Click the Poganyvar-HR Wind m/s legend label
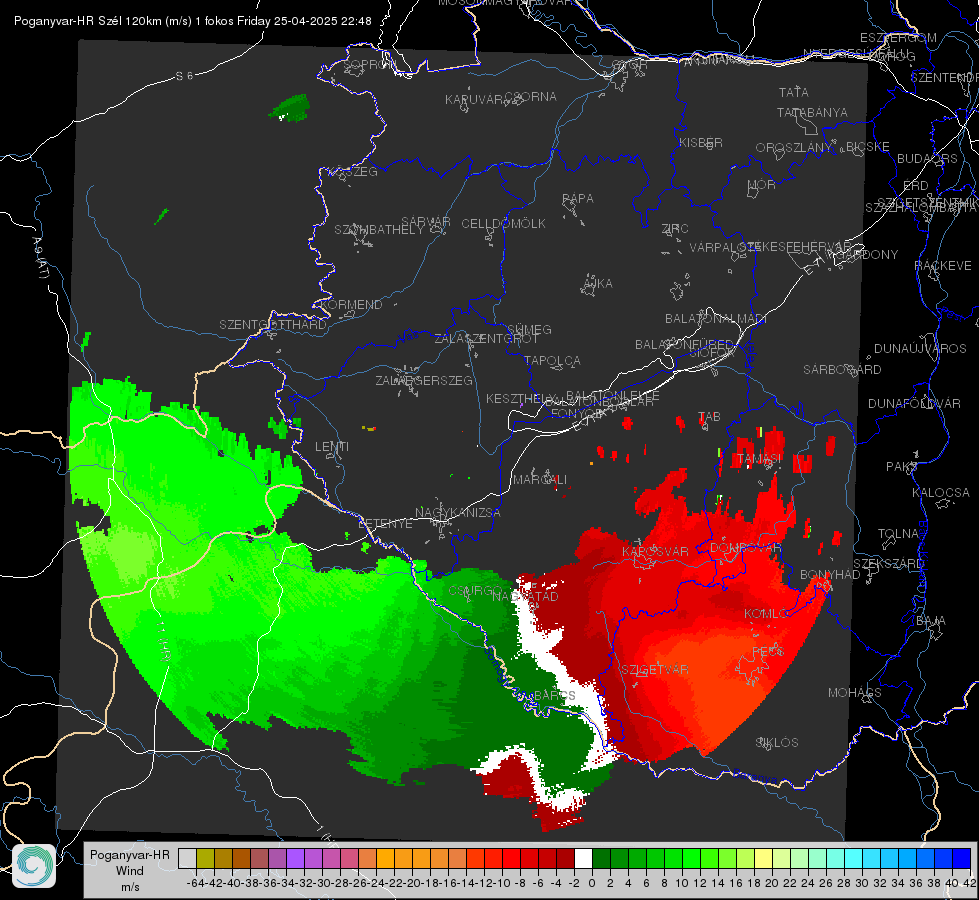The height and width of the screenshot is (900, 979). pyautogui.click(x=129, y=871)
